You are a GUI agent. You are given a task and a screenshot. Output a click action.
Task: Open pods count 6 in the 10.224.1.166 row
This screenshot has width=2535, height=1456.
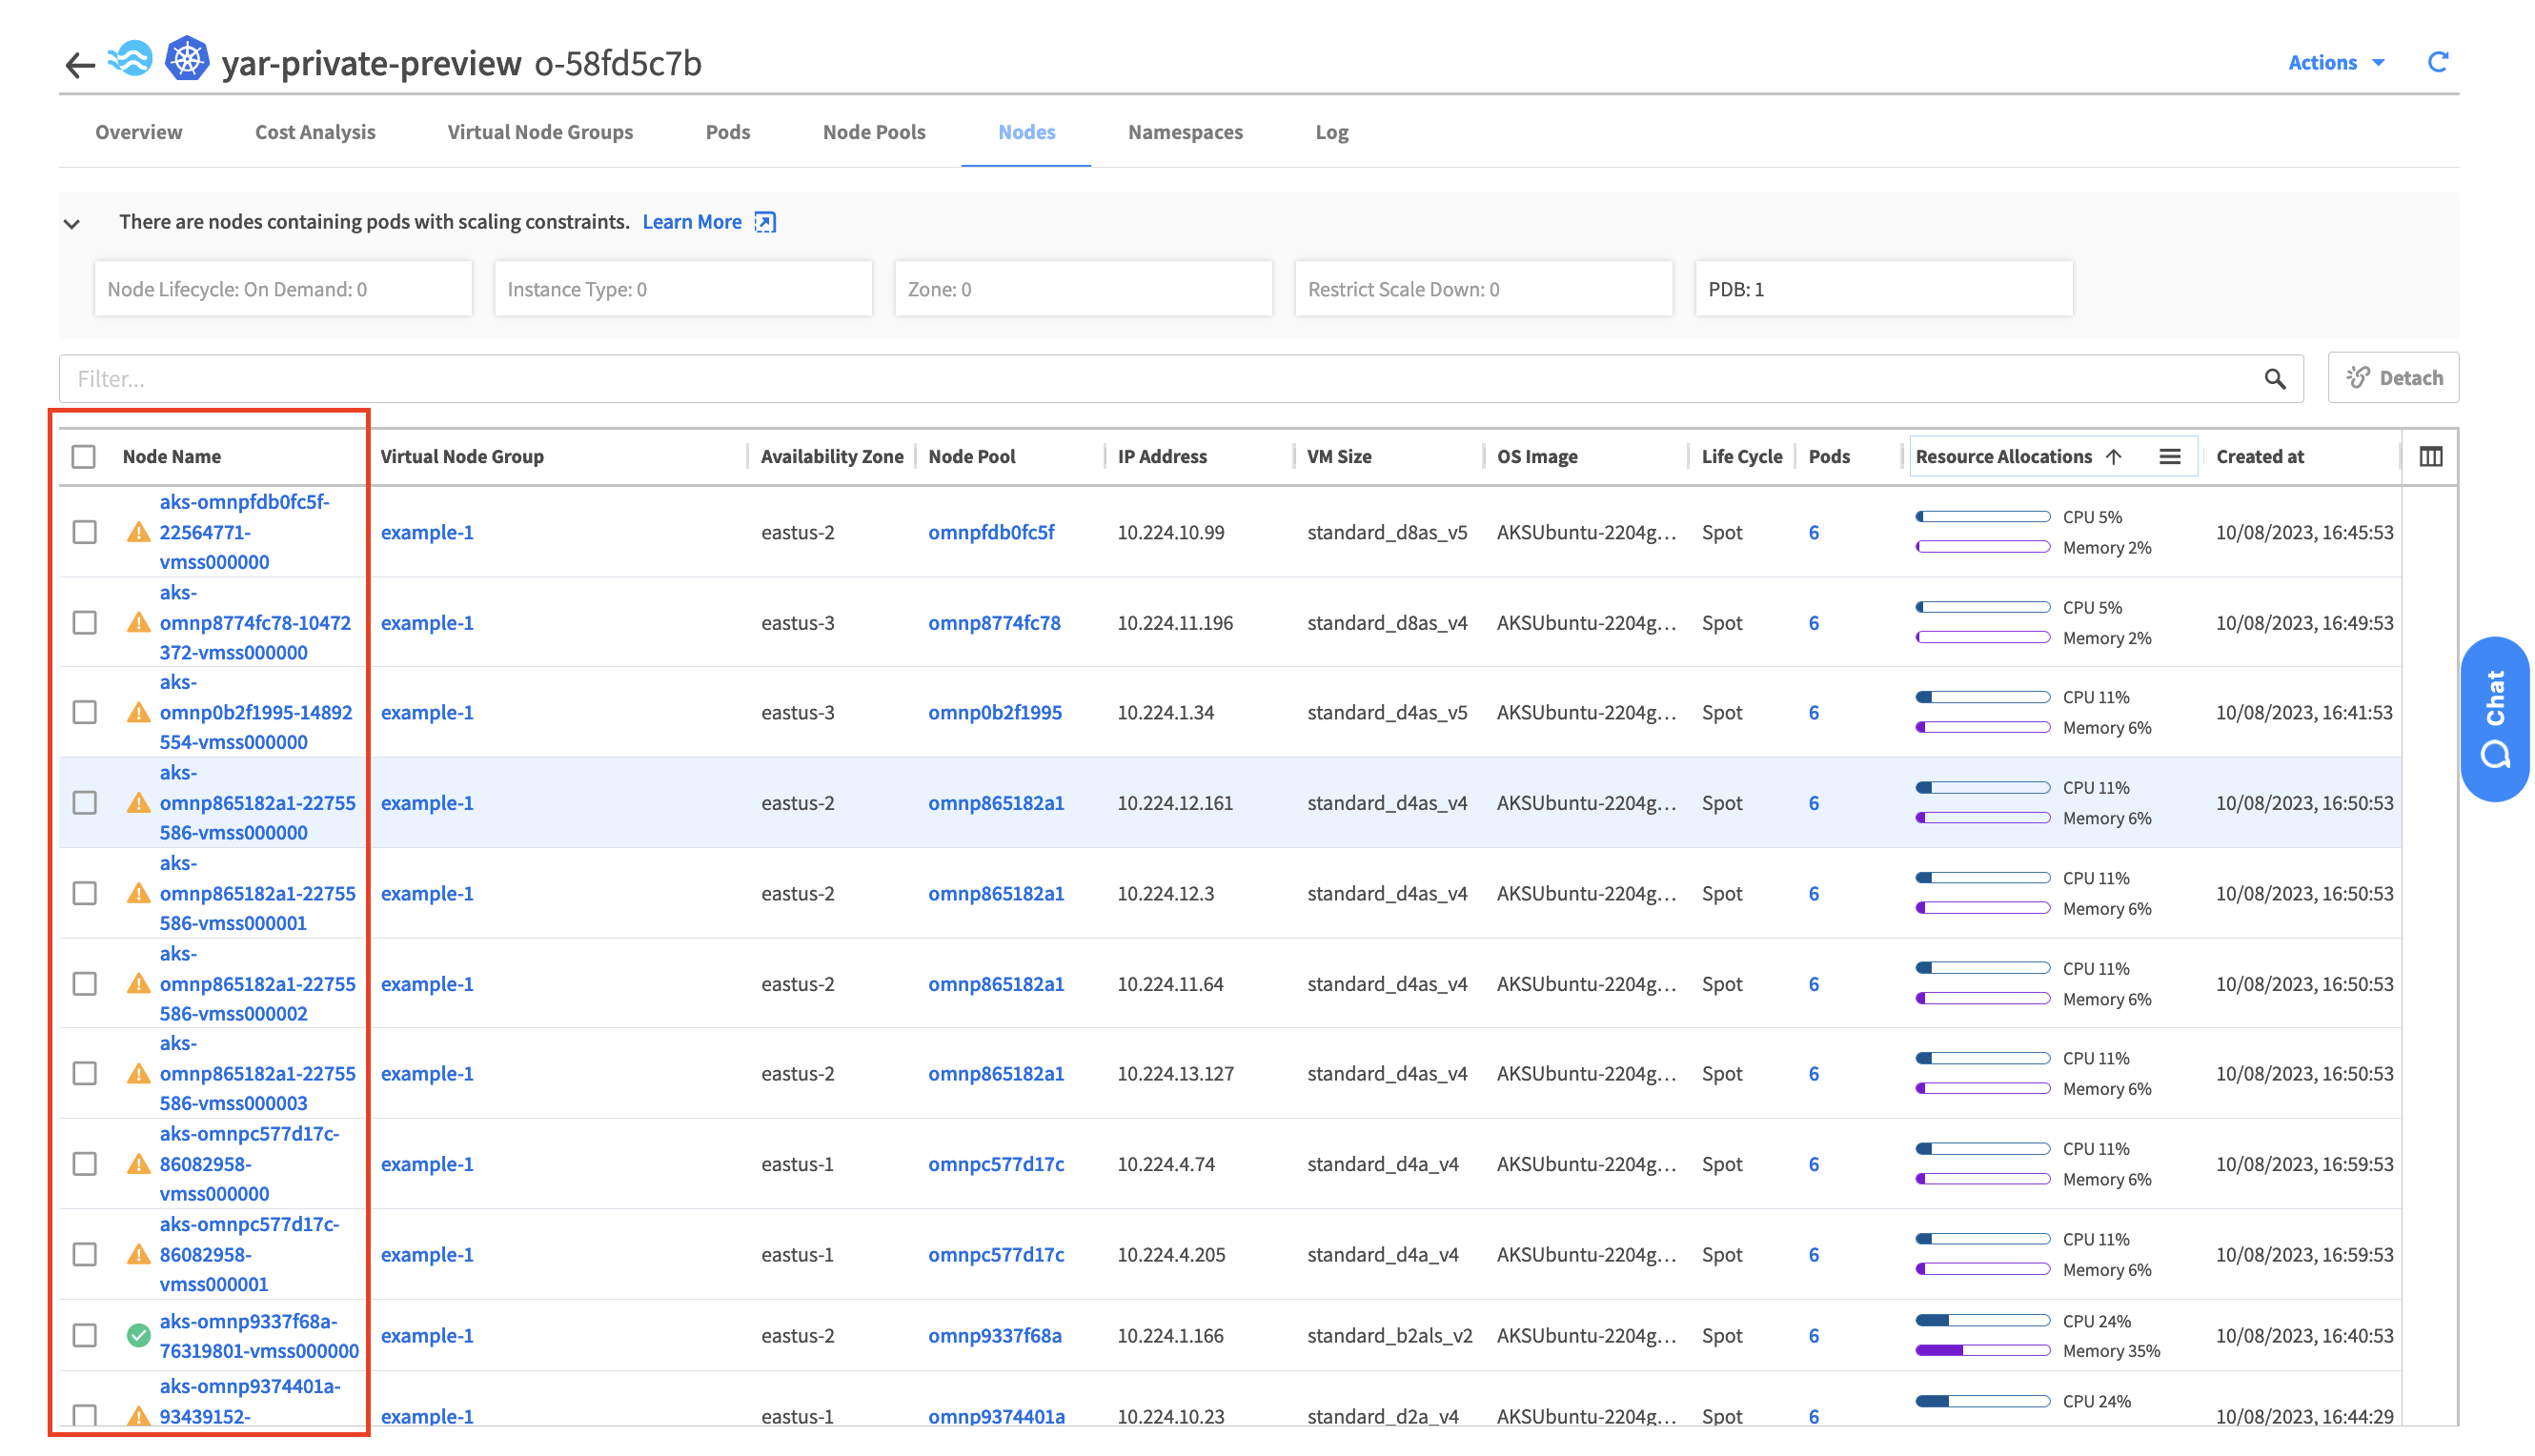point(1813,1336)
